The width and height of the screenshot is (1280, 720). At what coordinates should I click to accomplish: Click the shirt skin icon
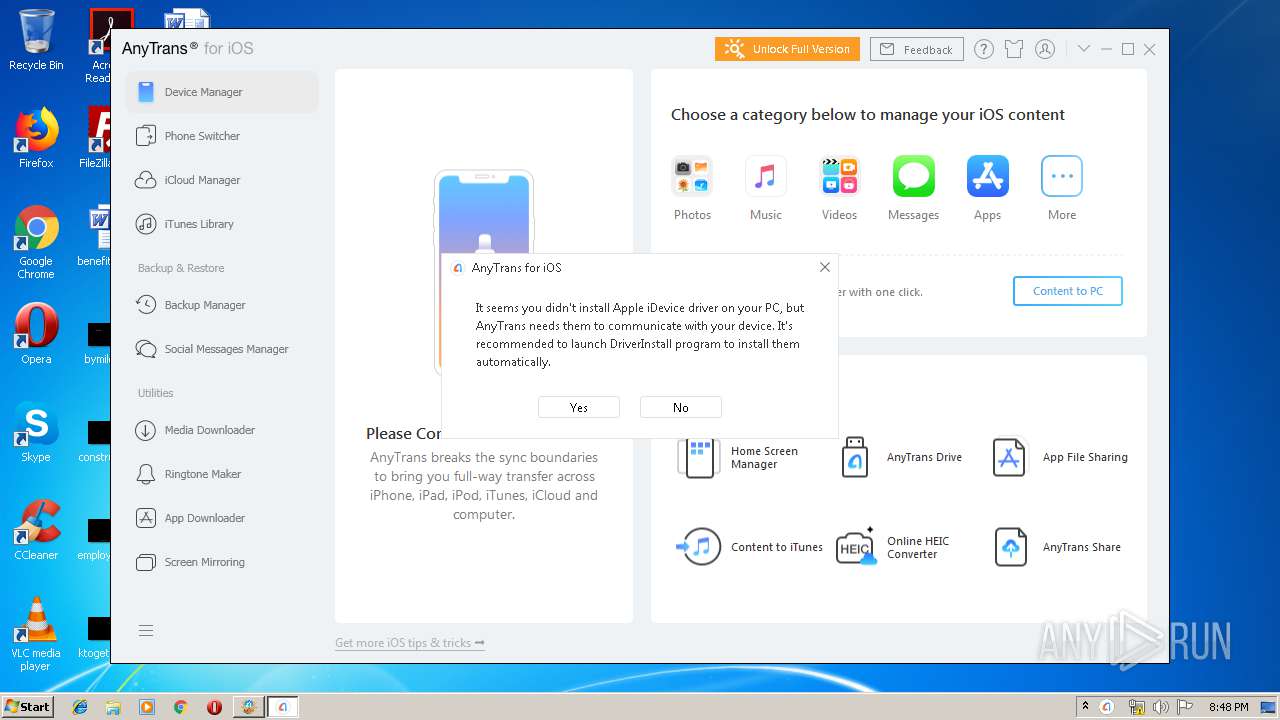point(1014,49)
